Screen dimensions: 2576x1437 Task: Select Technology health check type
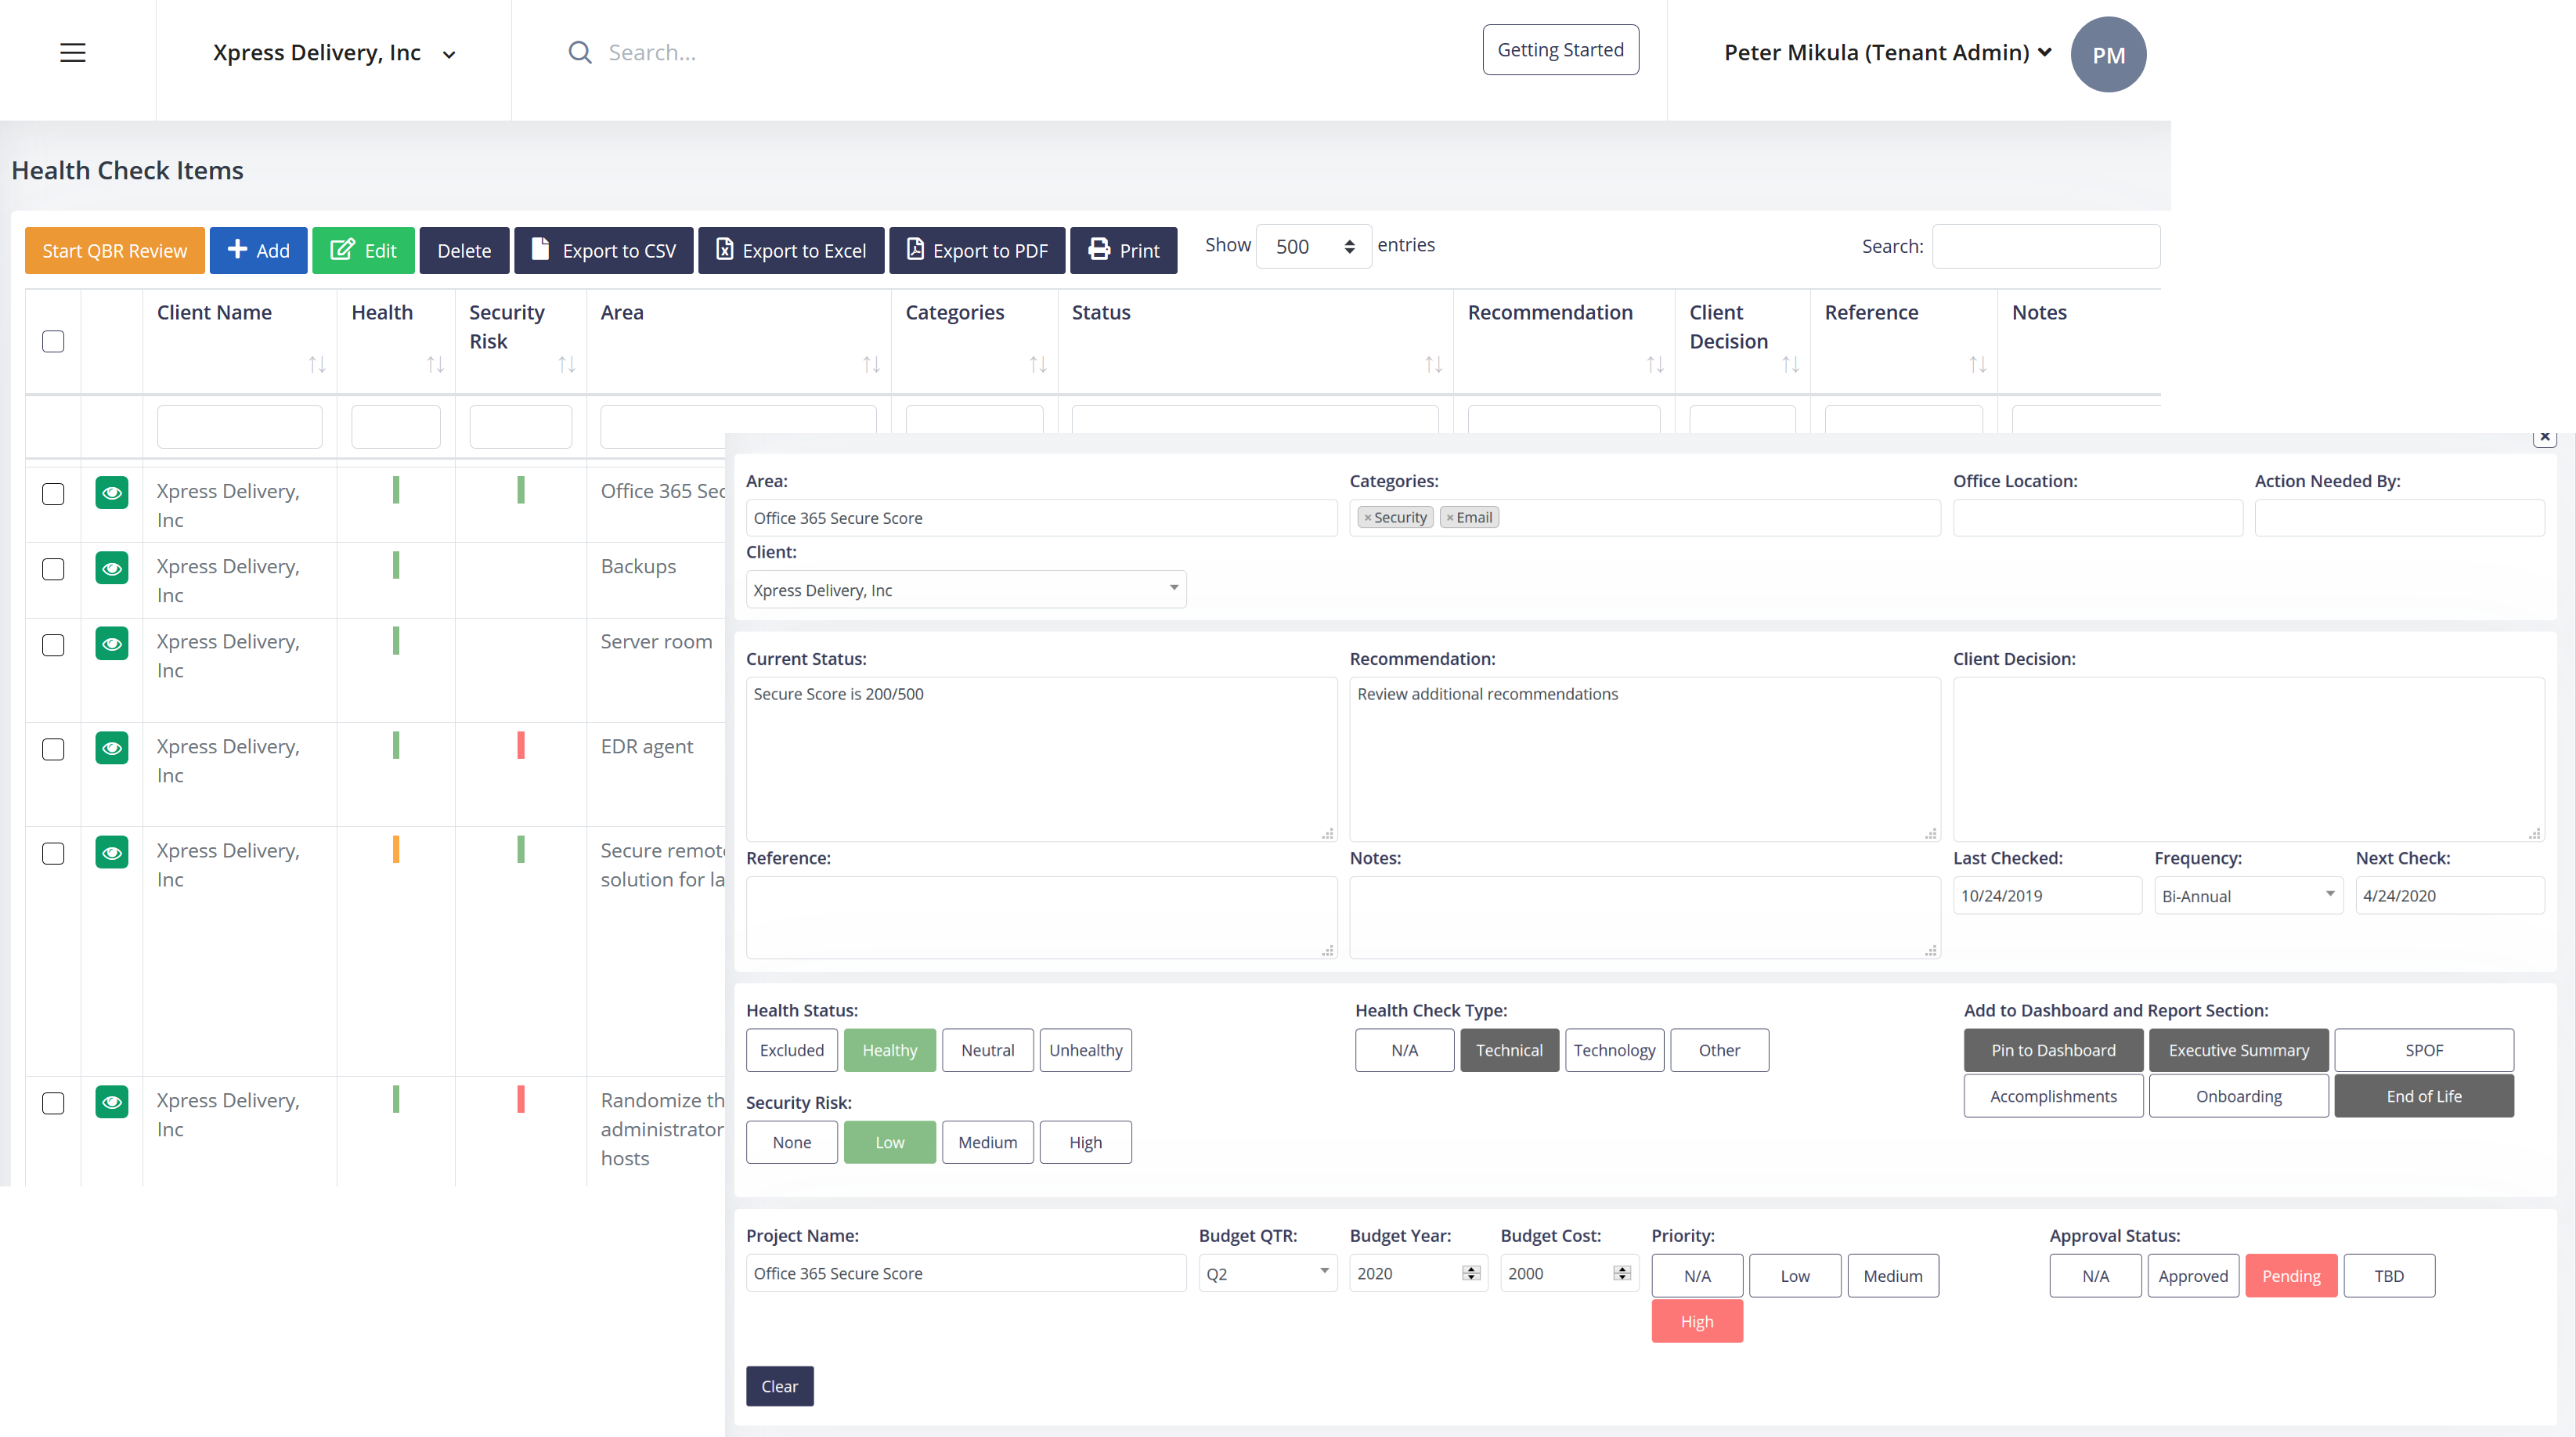(x=1614, y=1050)
